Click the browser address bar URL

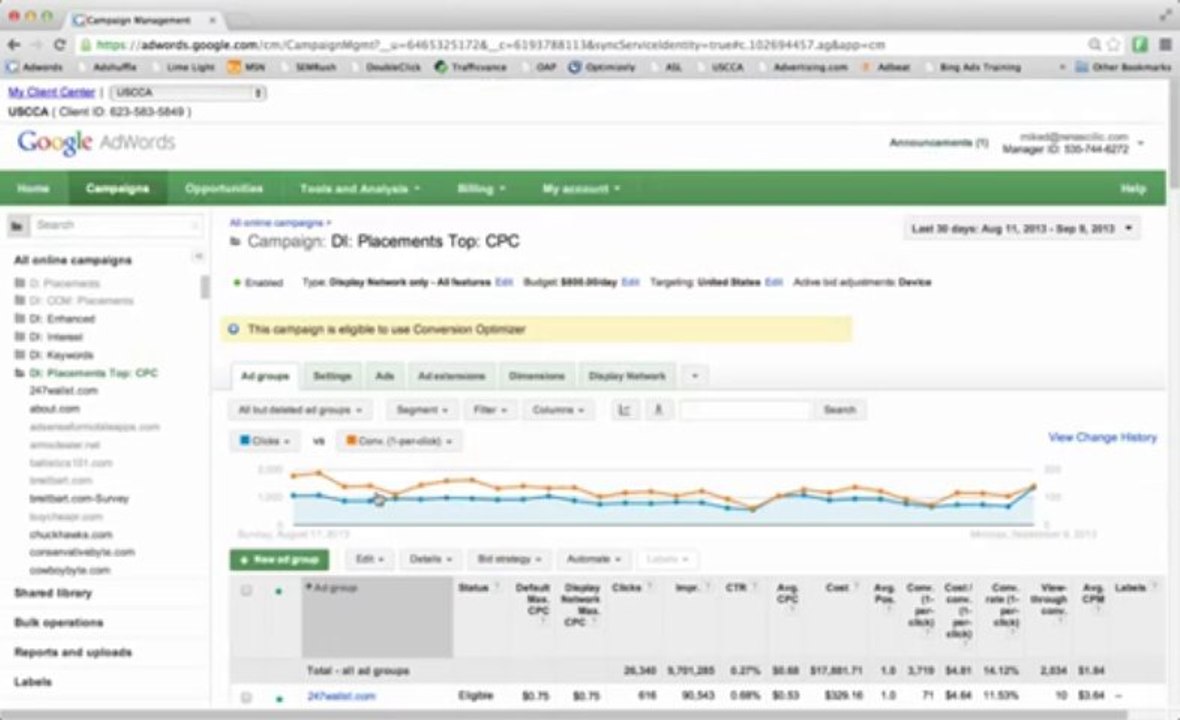(491, 45)
